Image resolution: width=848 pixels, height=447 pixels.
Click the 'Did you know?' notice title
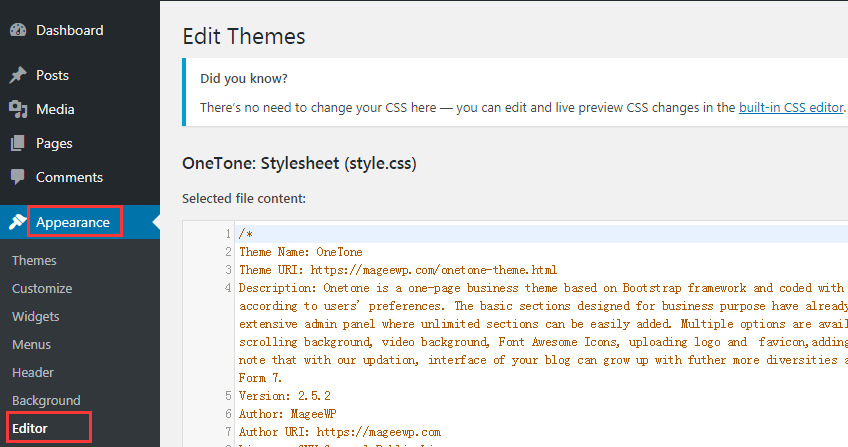tap(244, 79)
